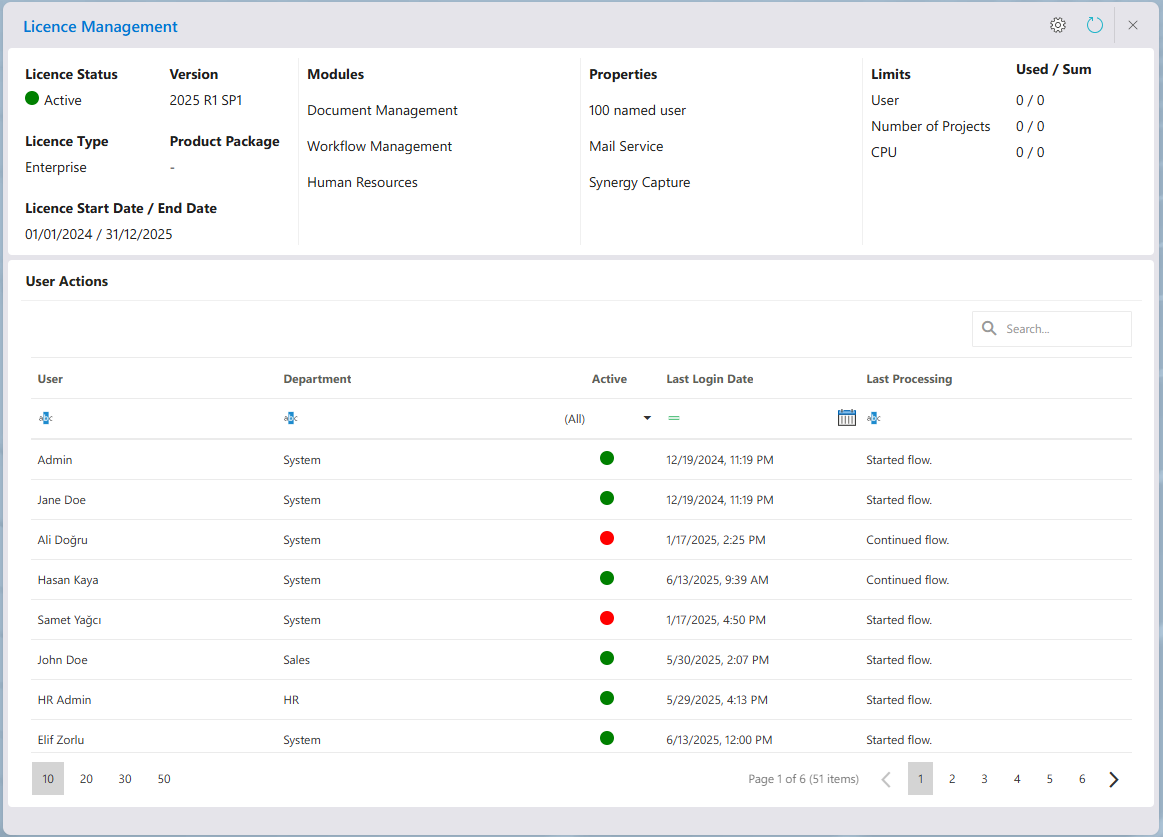Sort by Last Login Date header
This screenshot has width=1163, height=837.
click(x=710, y=379)
